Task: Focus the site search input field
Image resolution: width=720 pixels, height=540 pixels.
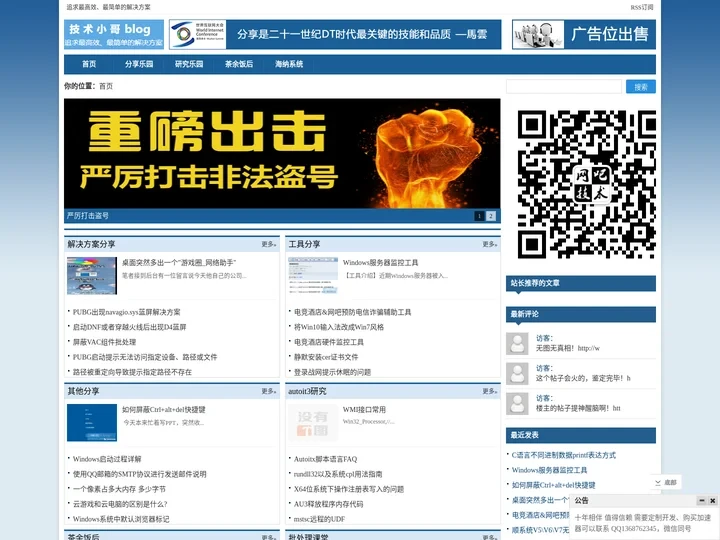Action: [564, 87]
